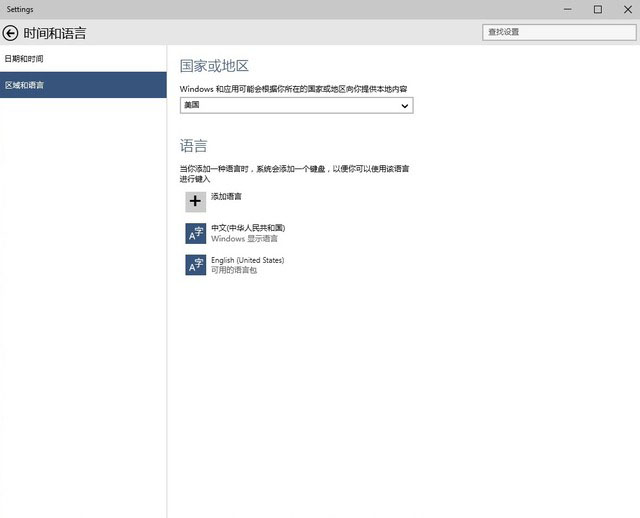Select 中文(中华人民共和国) language entry
Image resolution: width=640 pixels, height=518 pixels.
pos(248,228)
